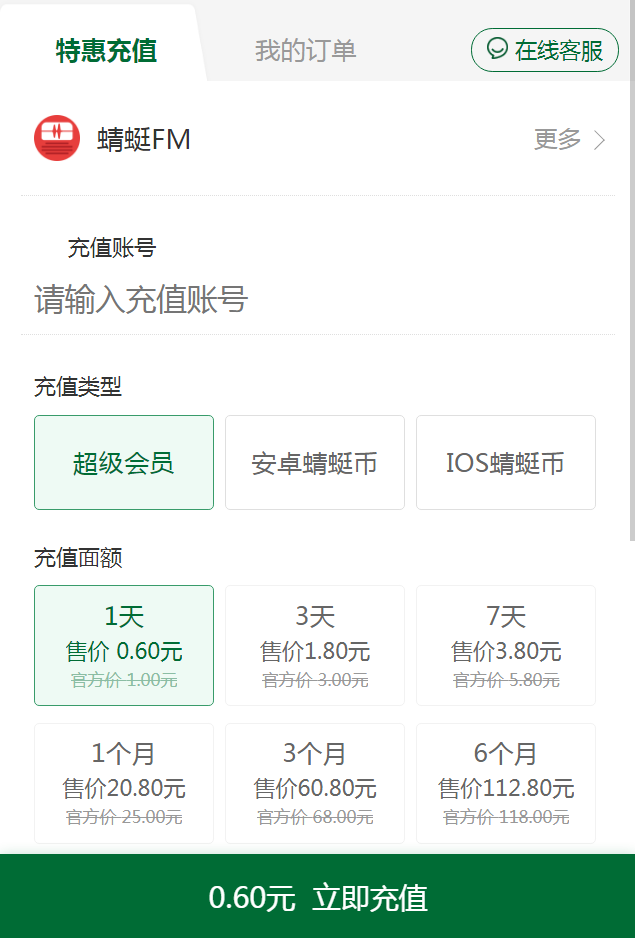Image resolution: width=635 pixels, height=938 pixels.
Task: Choose the 7天 3.80元 option
Action: coord(506,646)
